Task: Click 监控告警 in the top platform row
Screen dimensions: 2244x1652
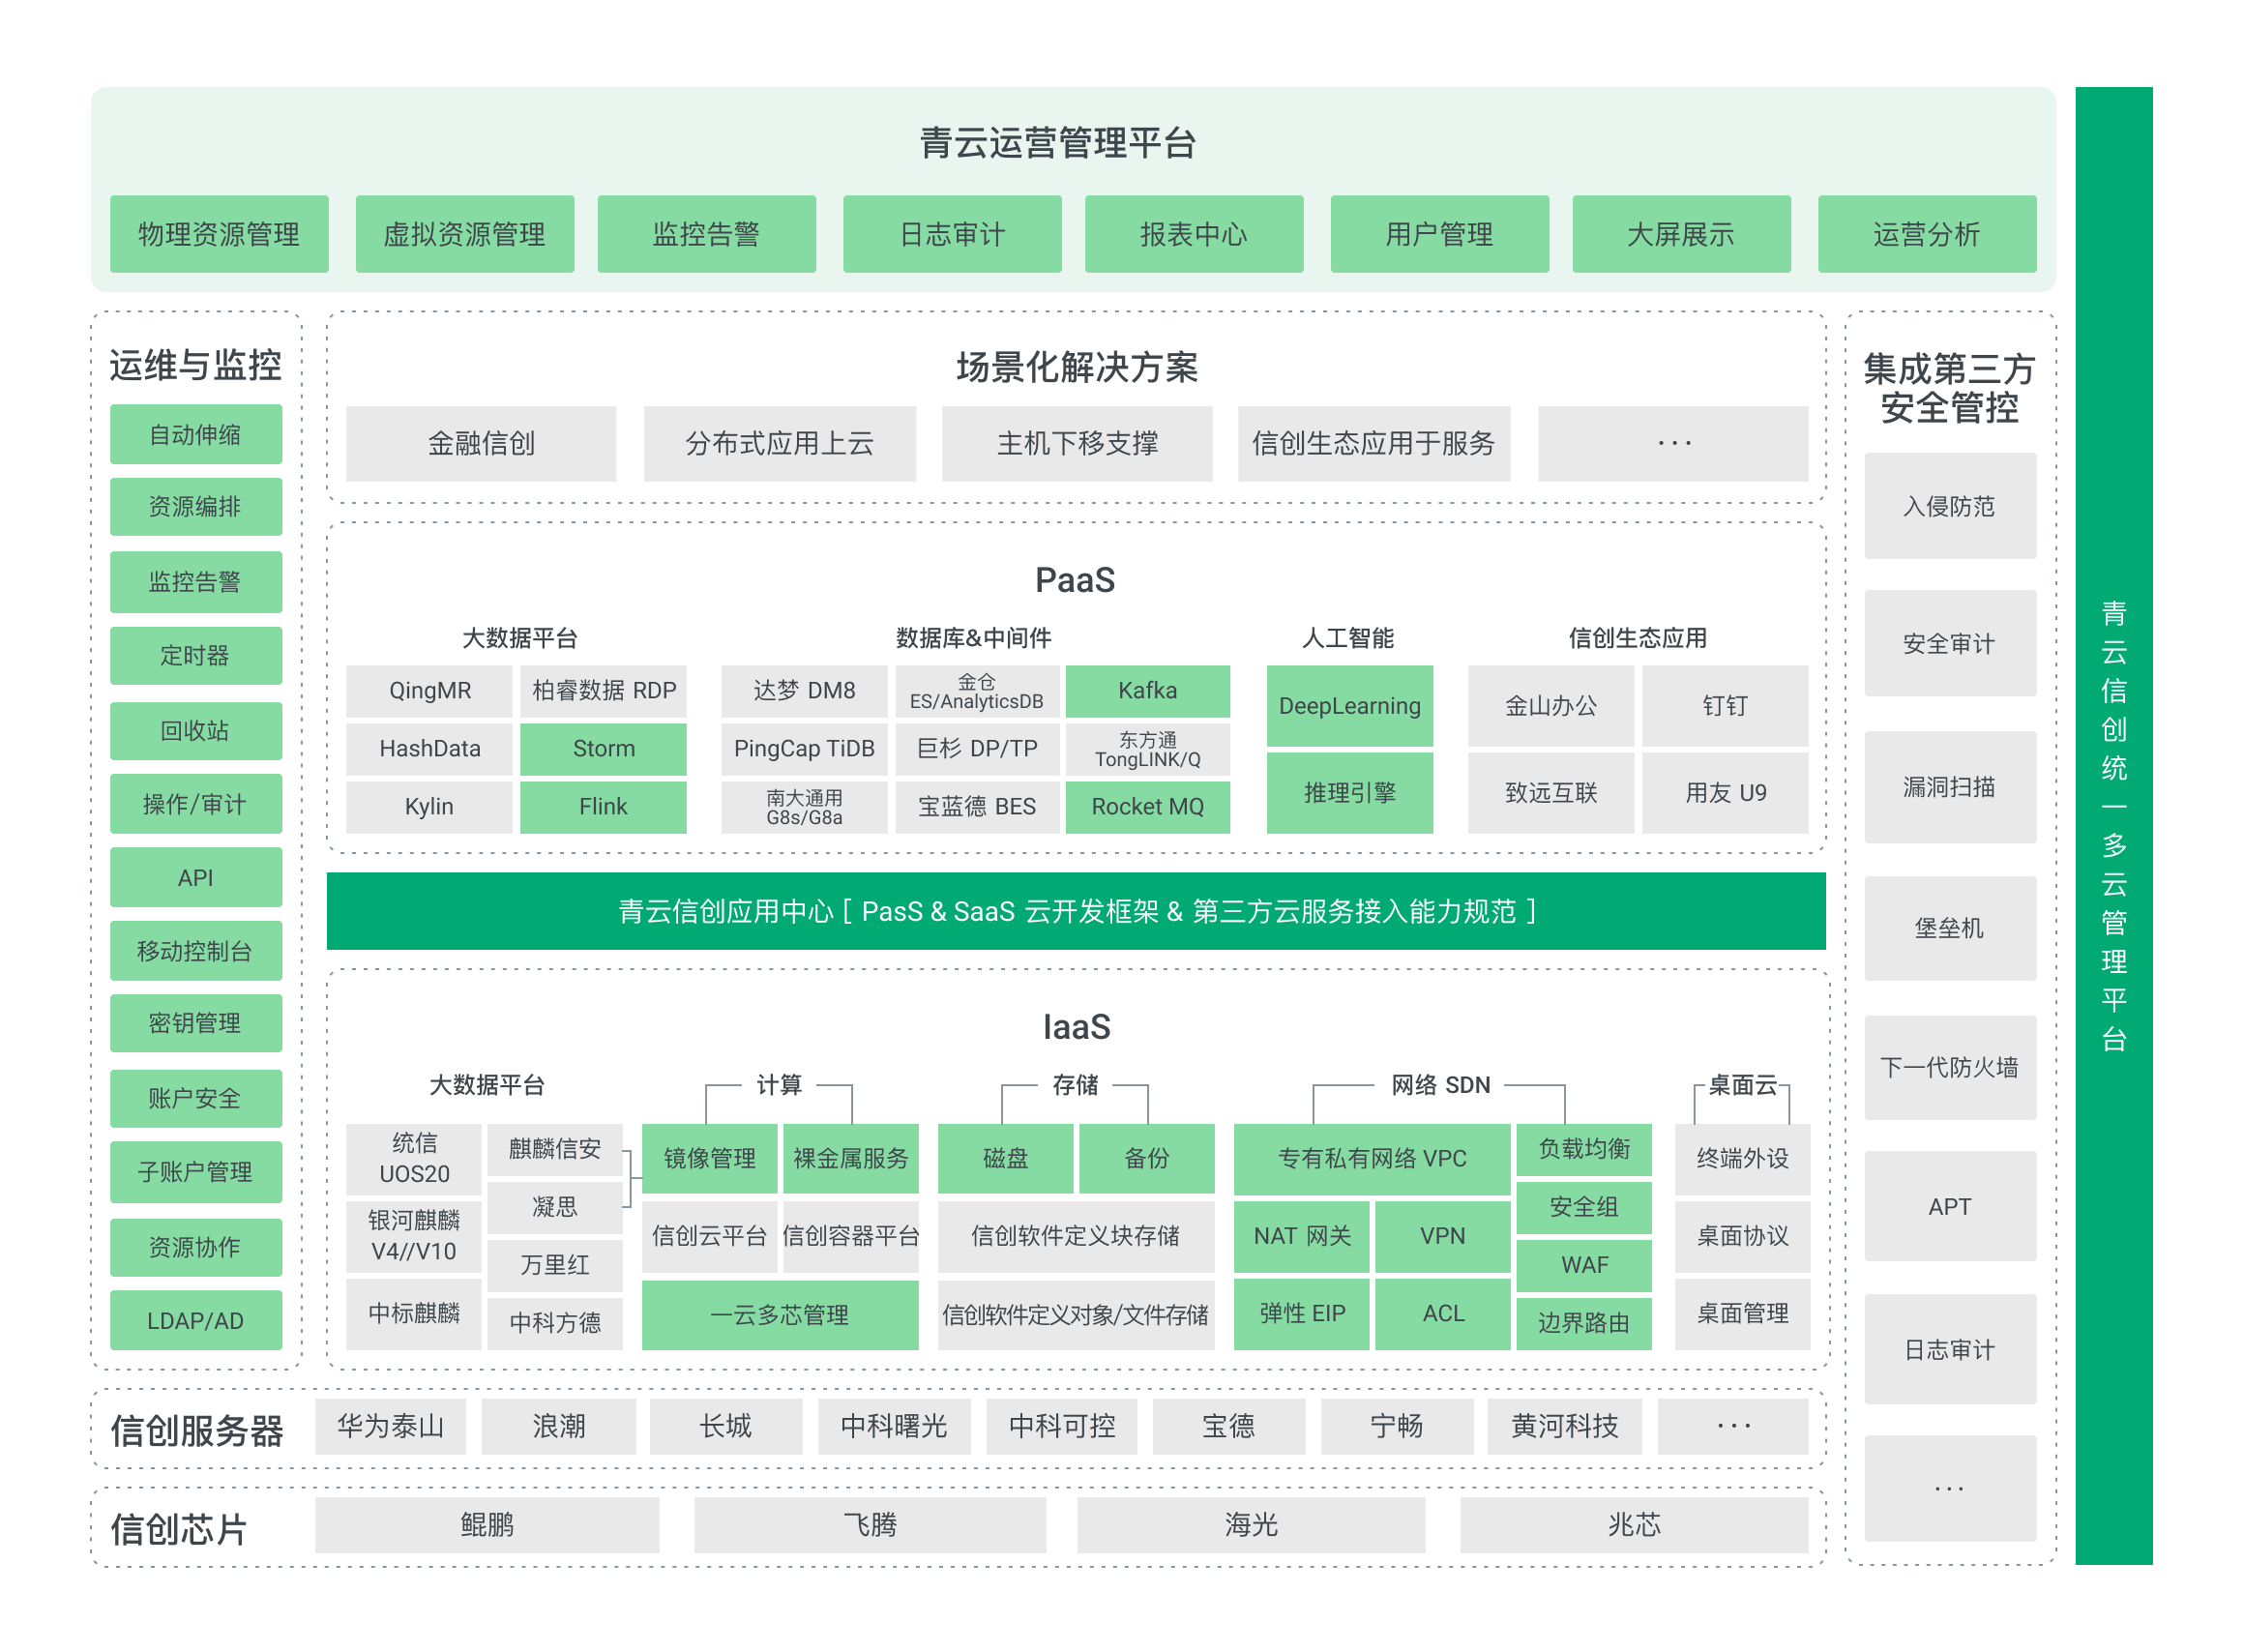Action: click(706, 234)
